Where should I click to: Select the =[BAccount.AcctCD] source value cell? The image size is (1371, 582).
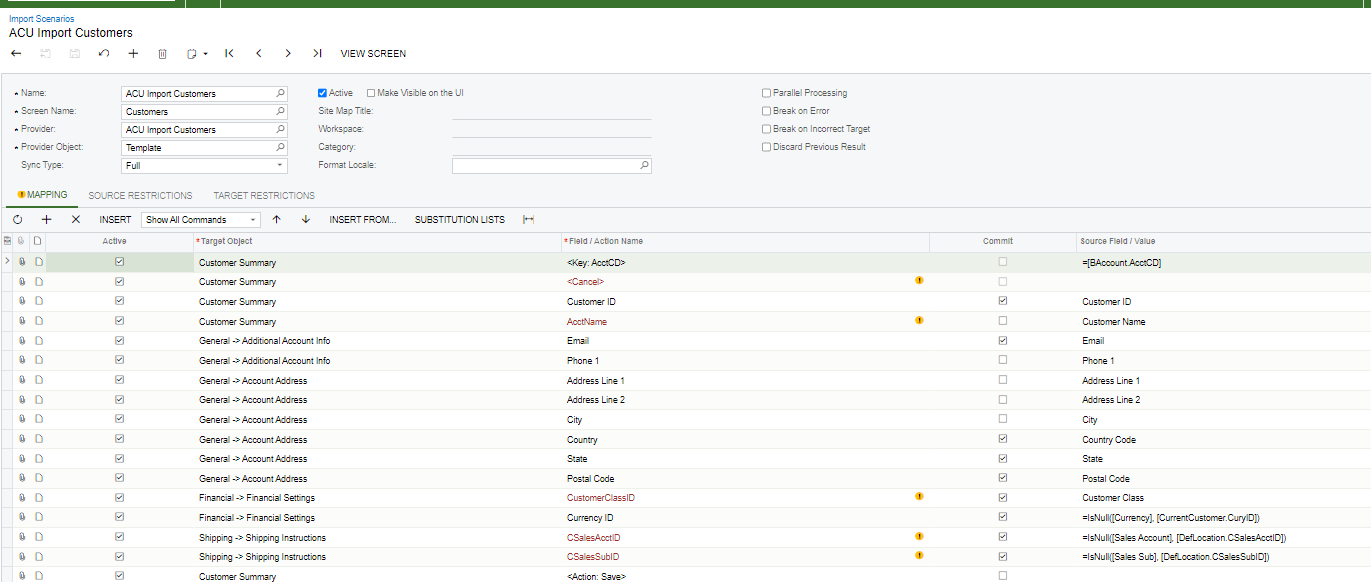click(x=1222, y=262)
